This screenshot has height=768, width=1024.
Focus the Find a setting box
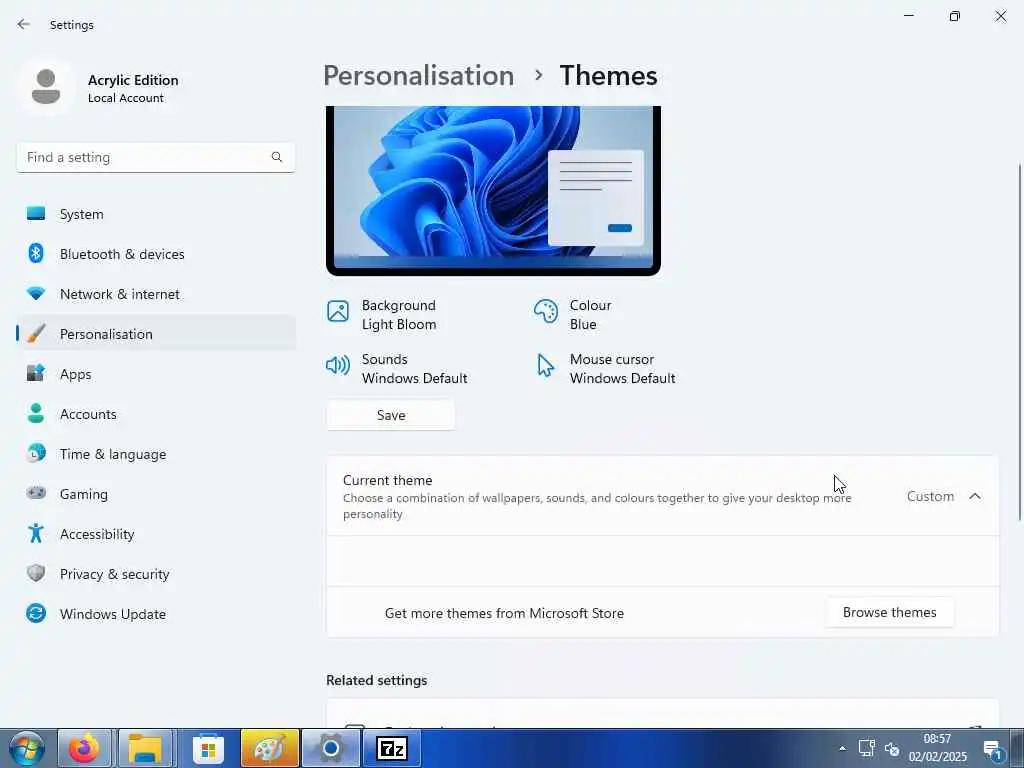(x=155, y=157)
